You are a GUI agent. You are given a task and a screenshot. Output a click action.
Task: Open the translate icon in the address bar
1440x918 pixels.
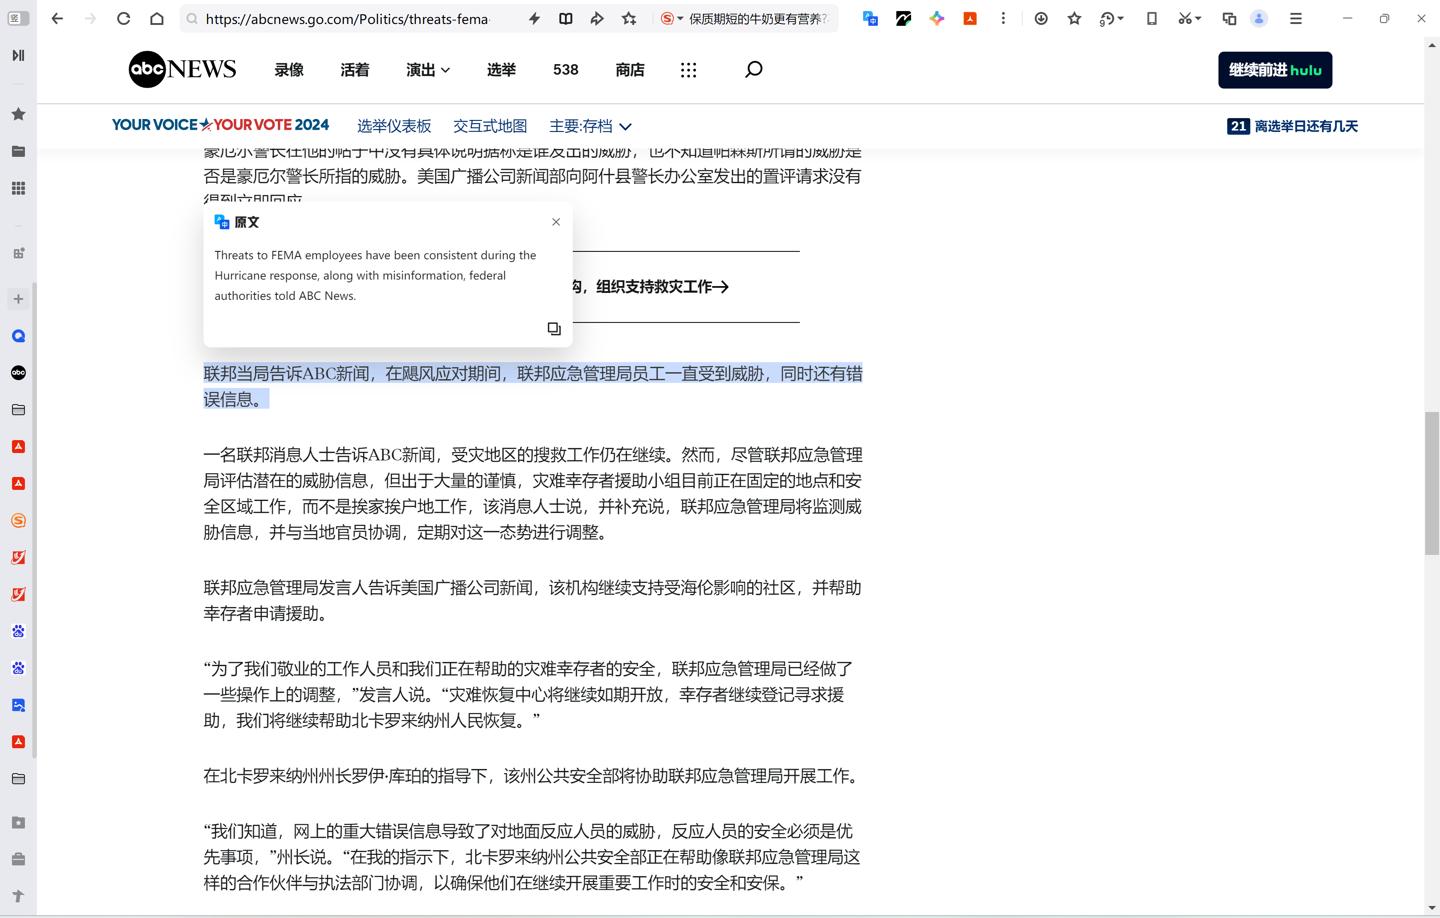point(870,18)
